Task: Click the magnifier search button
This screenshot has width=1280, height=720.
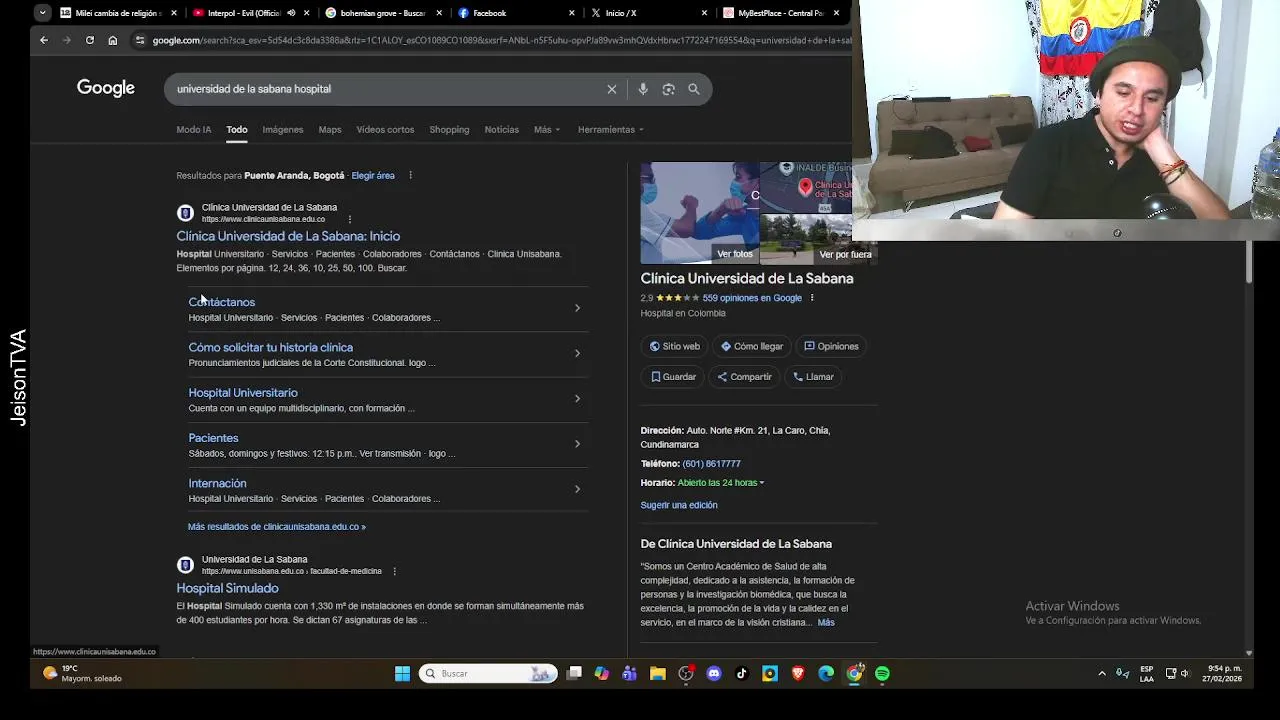Action: [694, 89]
